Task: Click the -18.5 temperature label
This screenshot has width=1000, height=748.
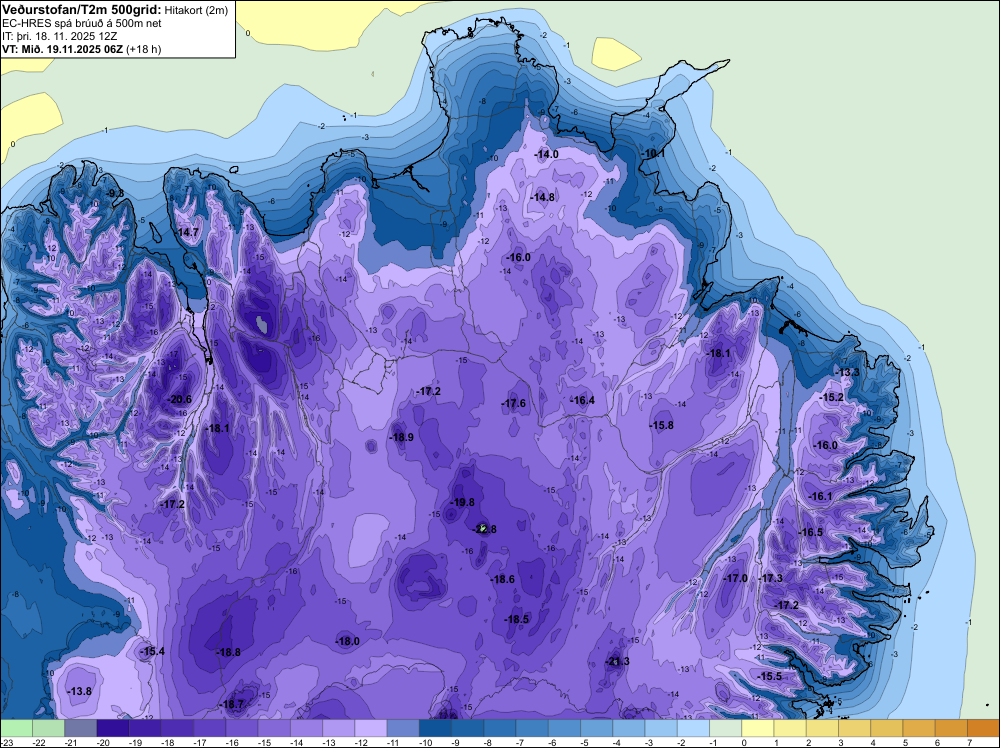Action: pos(517,619)
